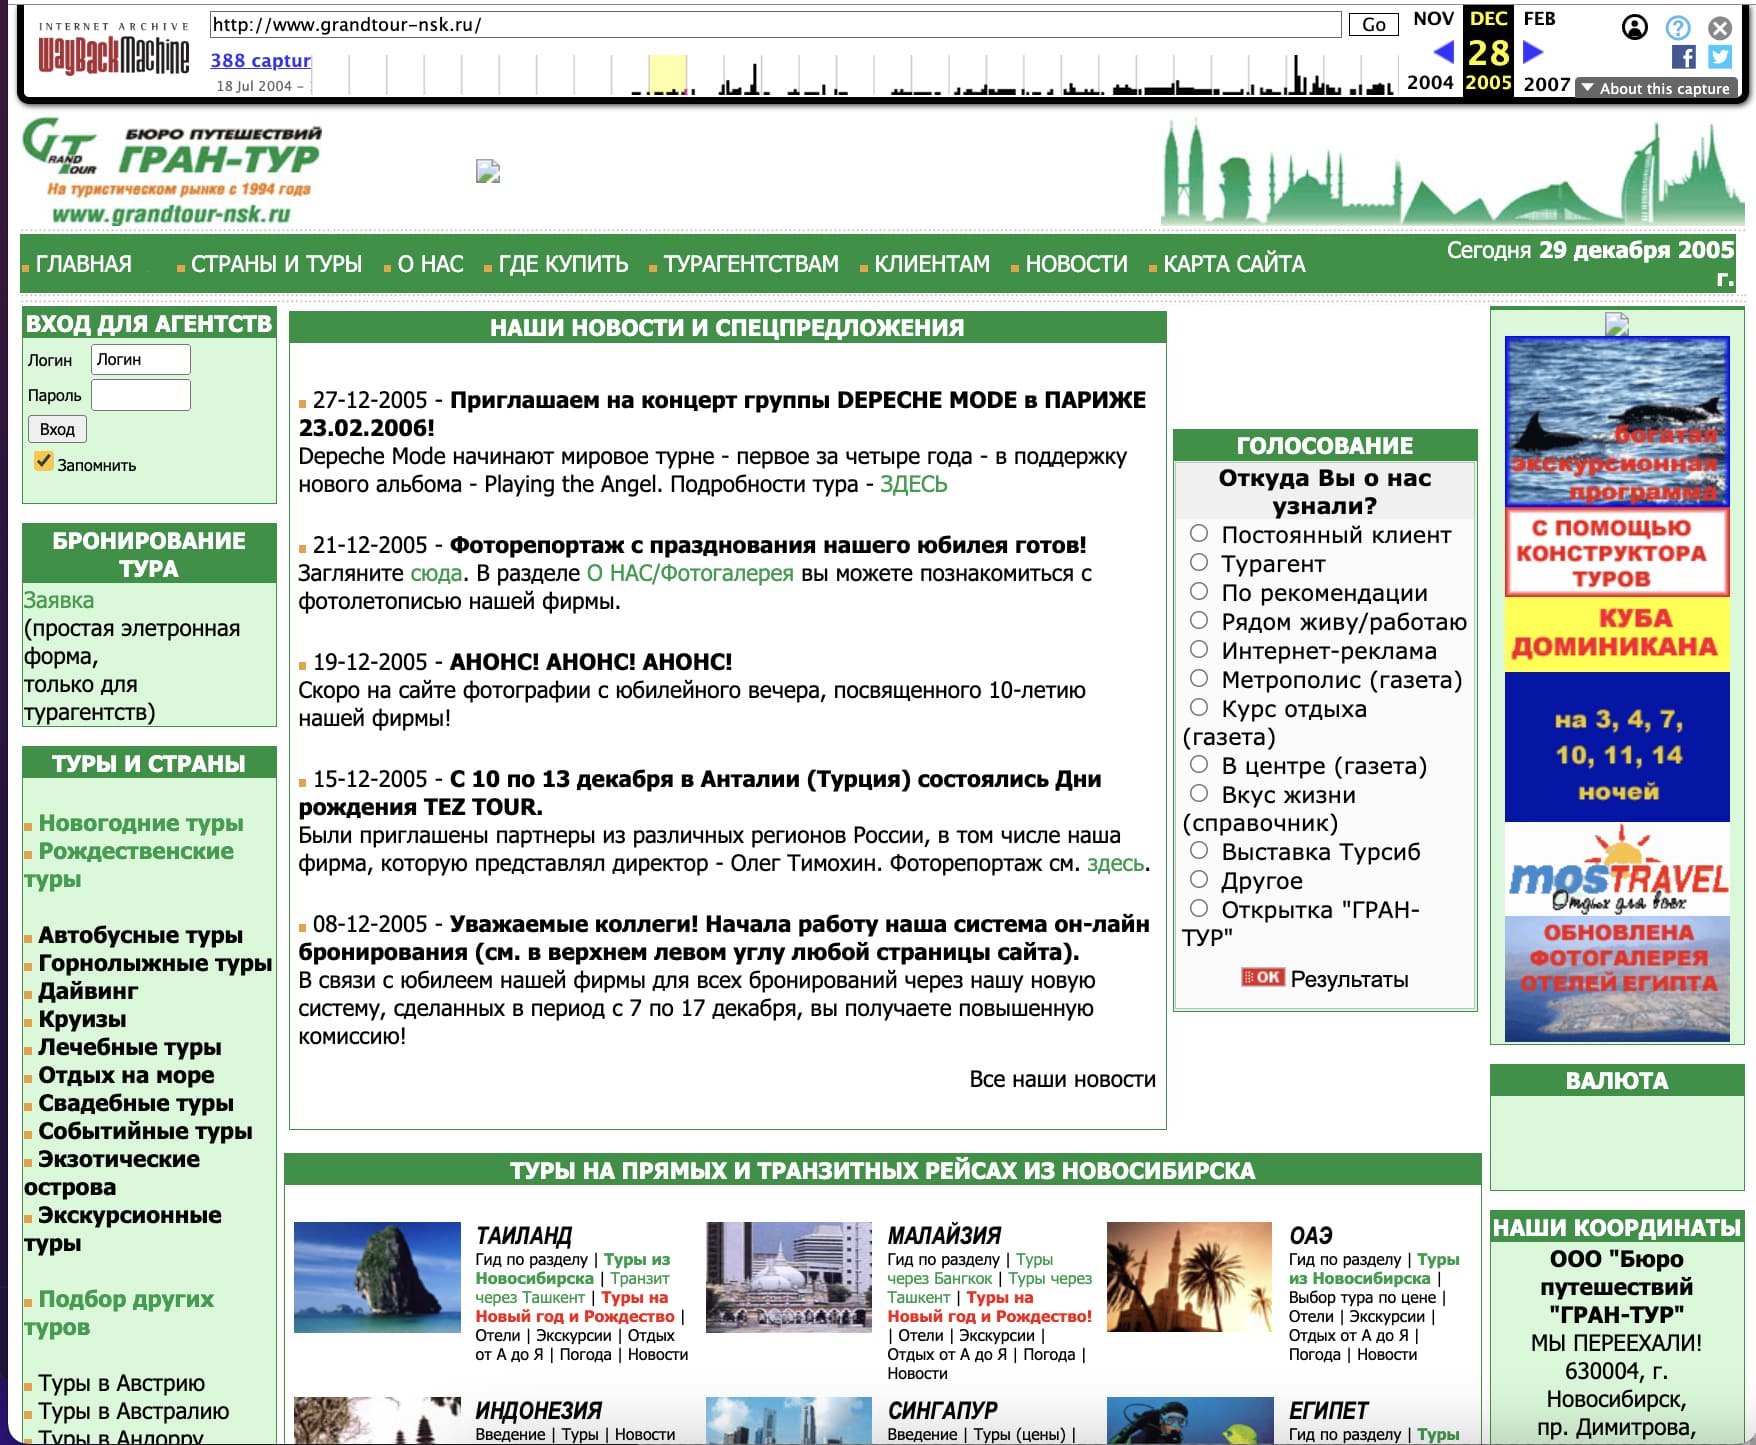Open the Куба Доминикана yellow banner
The width and height of the screenshot is (1756, 1445).
(1617, 634)
